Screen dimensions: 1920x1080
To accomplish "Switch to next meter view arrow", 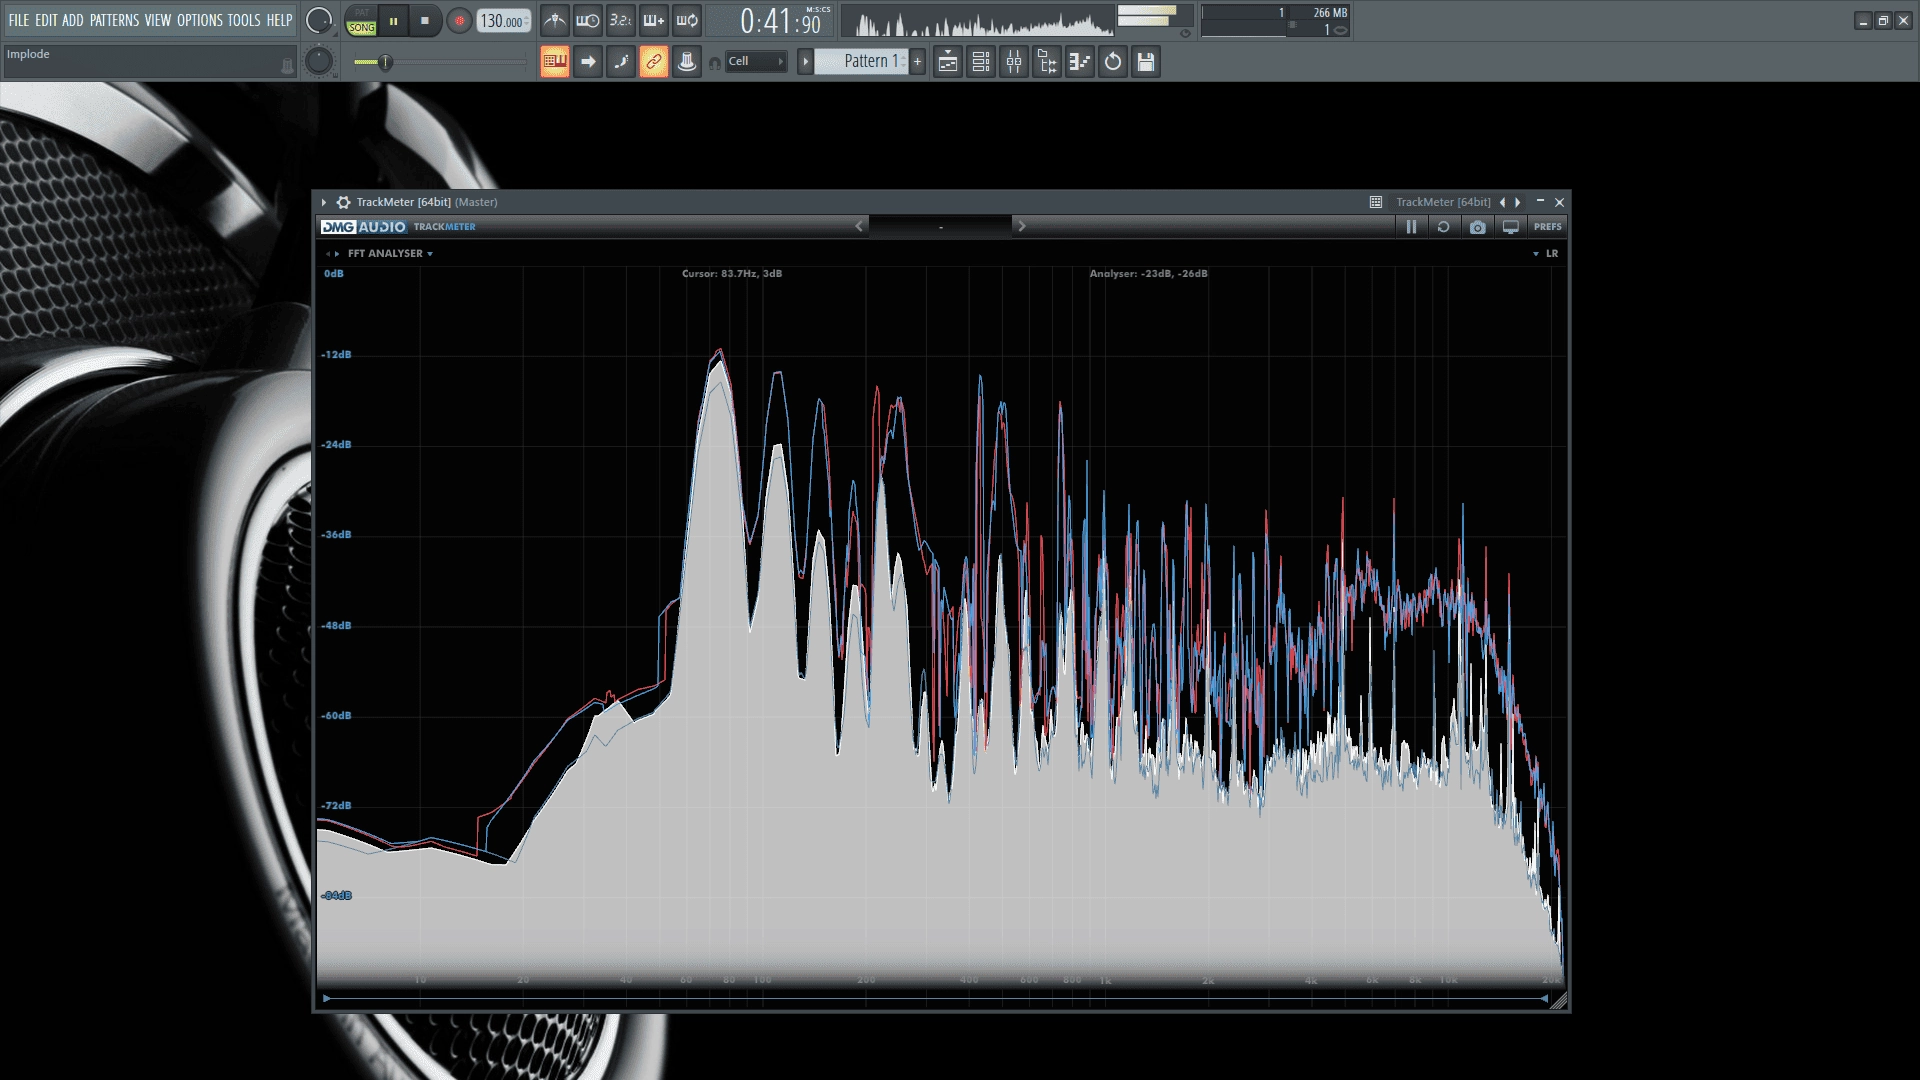I will (x=337, y=254).
